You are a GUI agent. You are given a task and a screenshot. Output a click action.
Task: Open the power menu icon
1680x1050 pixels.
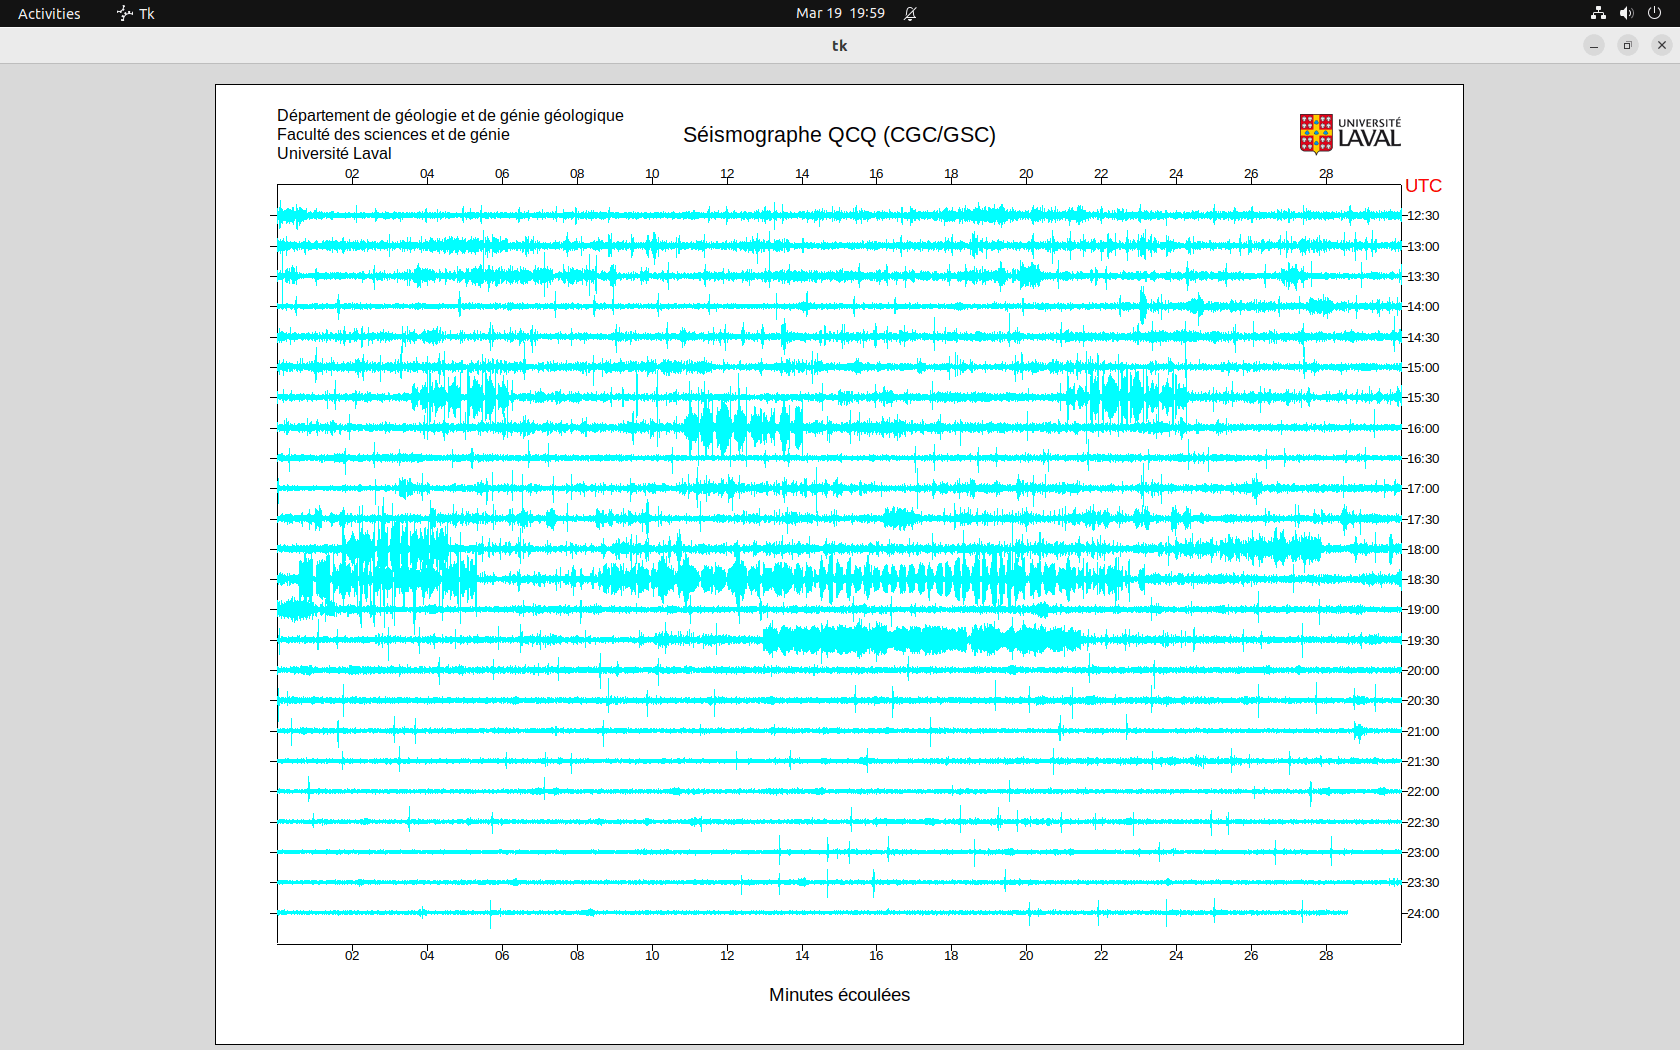pyautogui.click(x=1654, y=13)
